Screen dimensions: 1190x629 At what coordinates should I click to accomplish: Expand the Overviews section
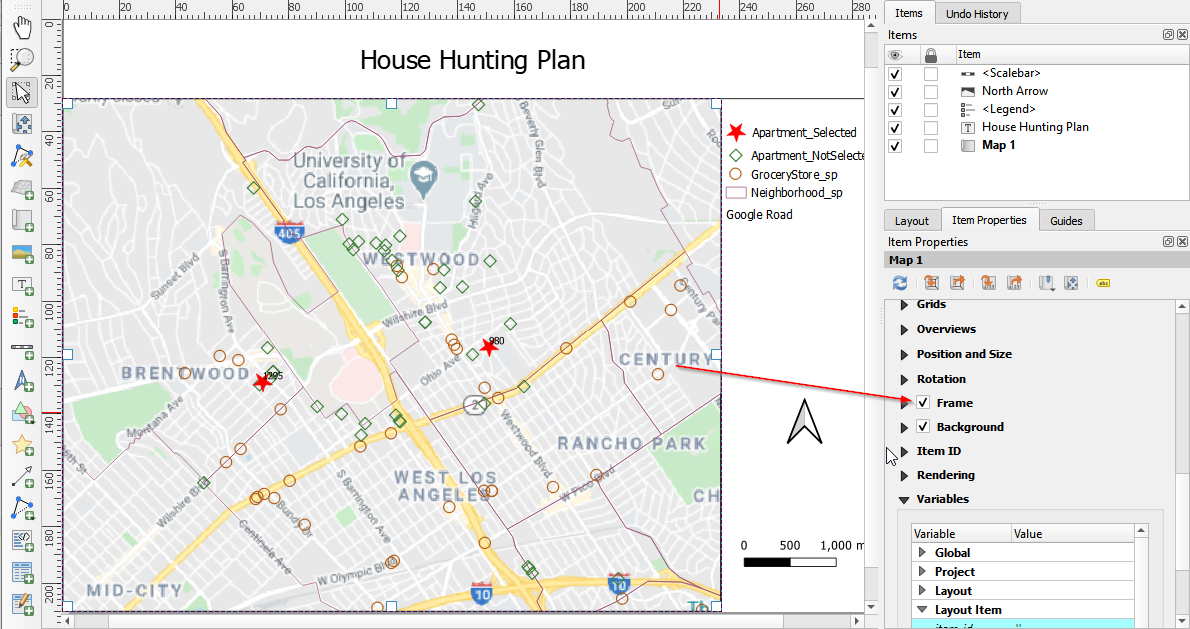point(904,329)
